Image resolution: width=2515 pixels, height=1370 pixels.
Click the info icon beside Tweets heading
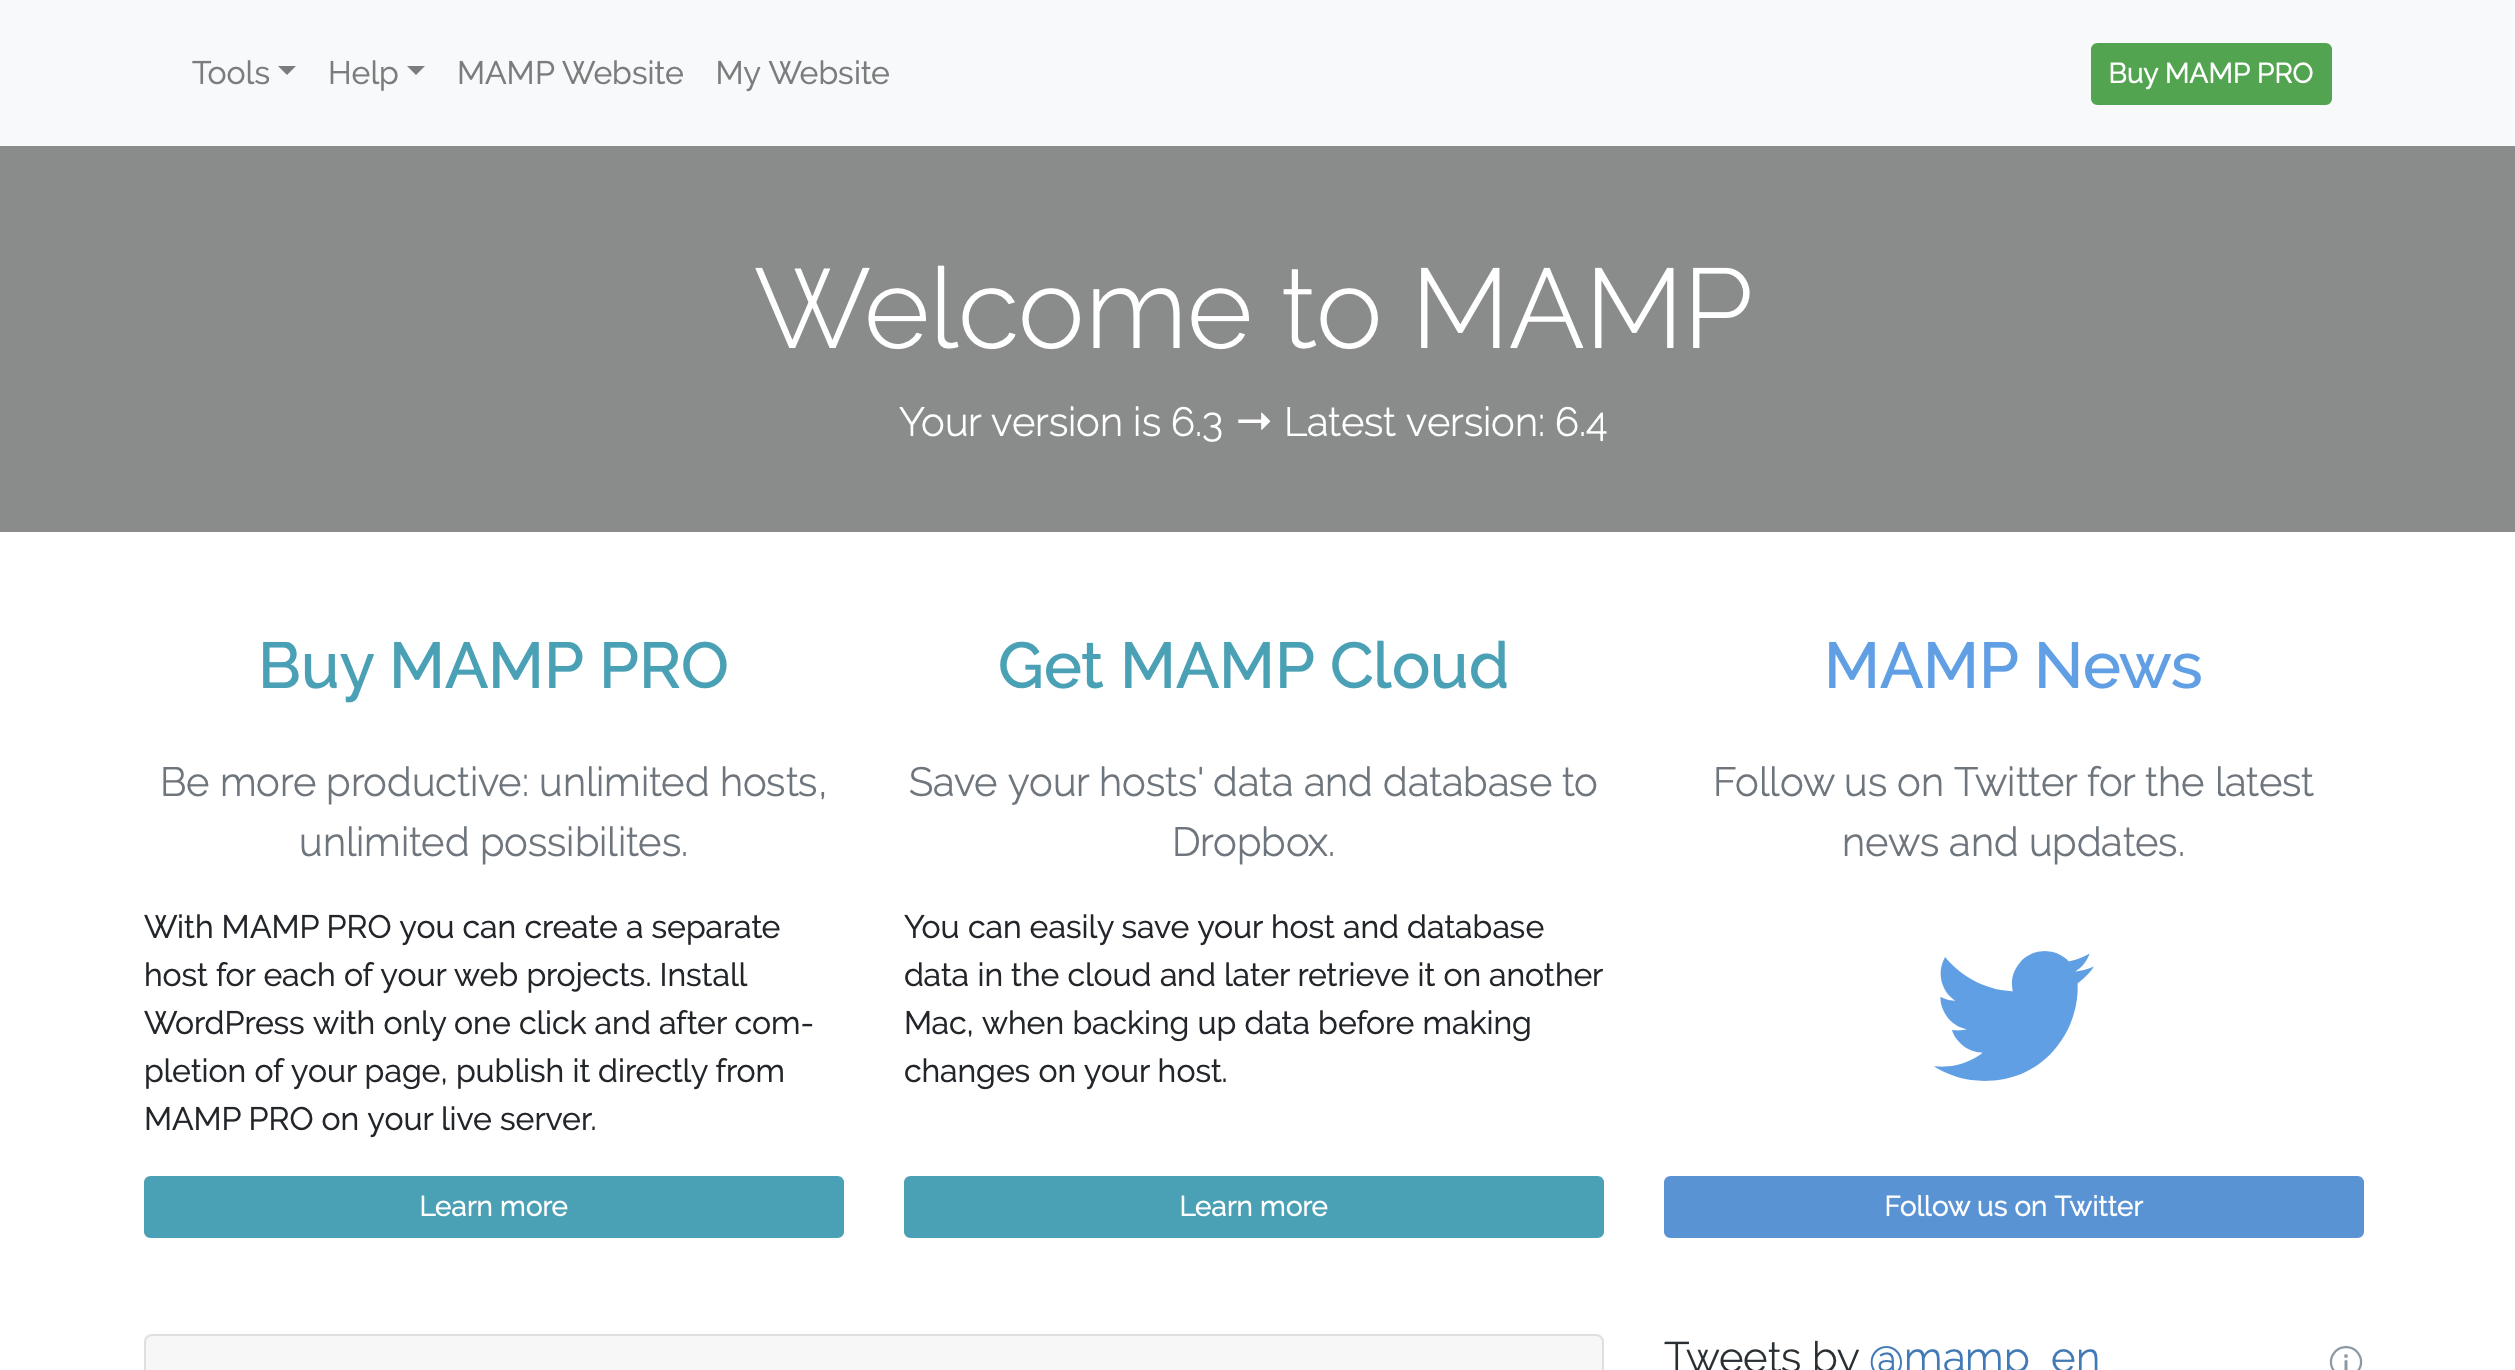tap(2345, 1359)
